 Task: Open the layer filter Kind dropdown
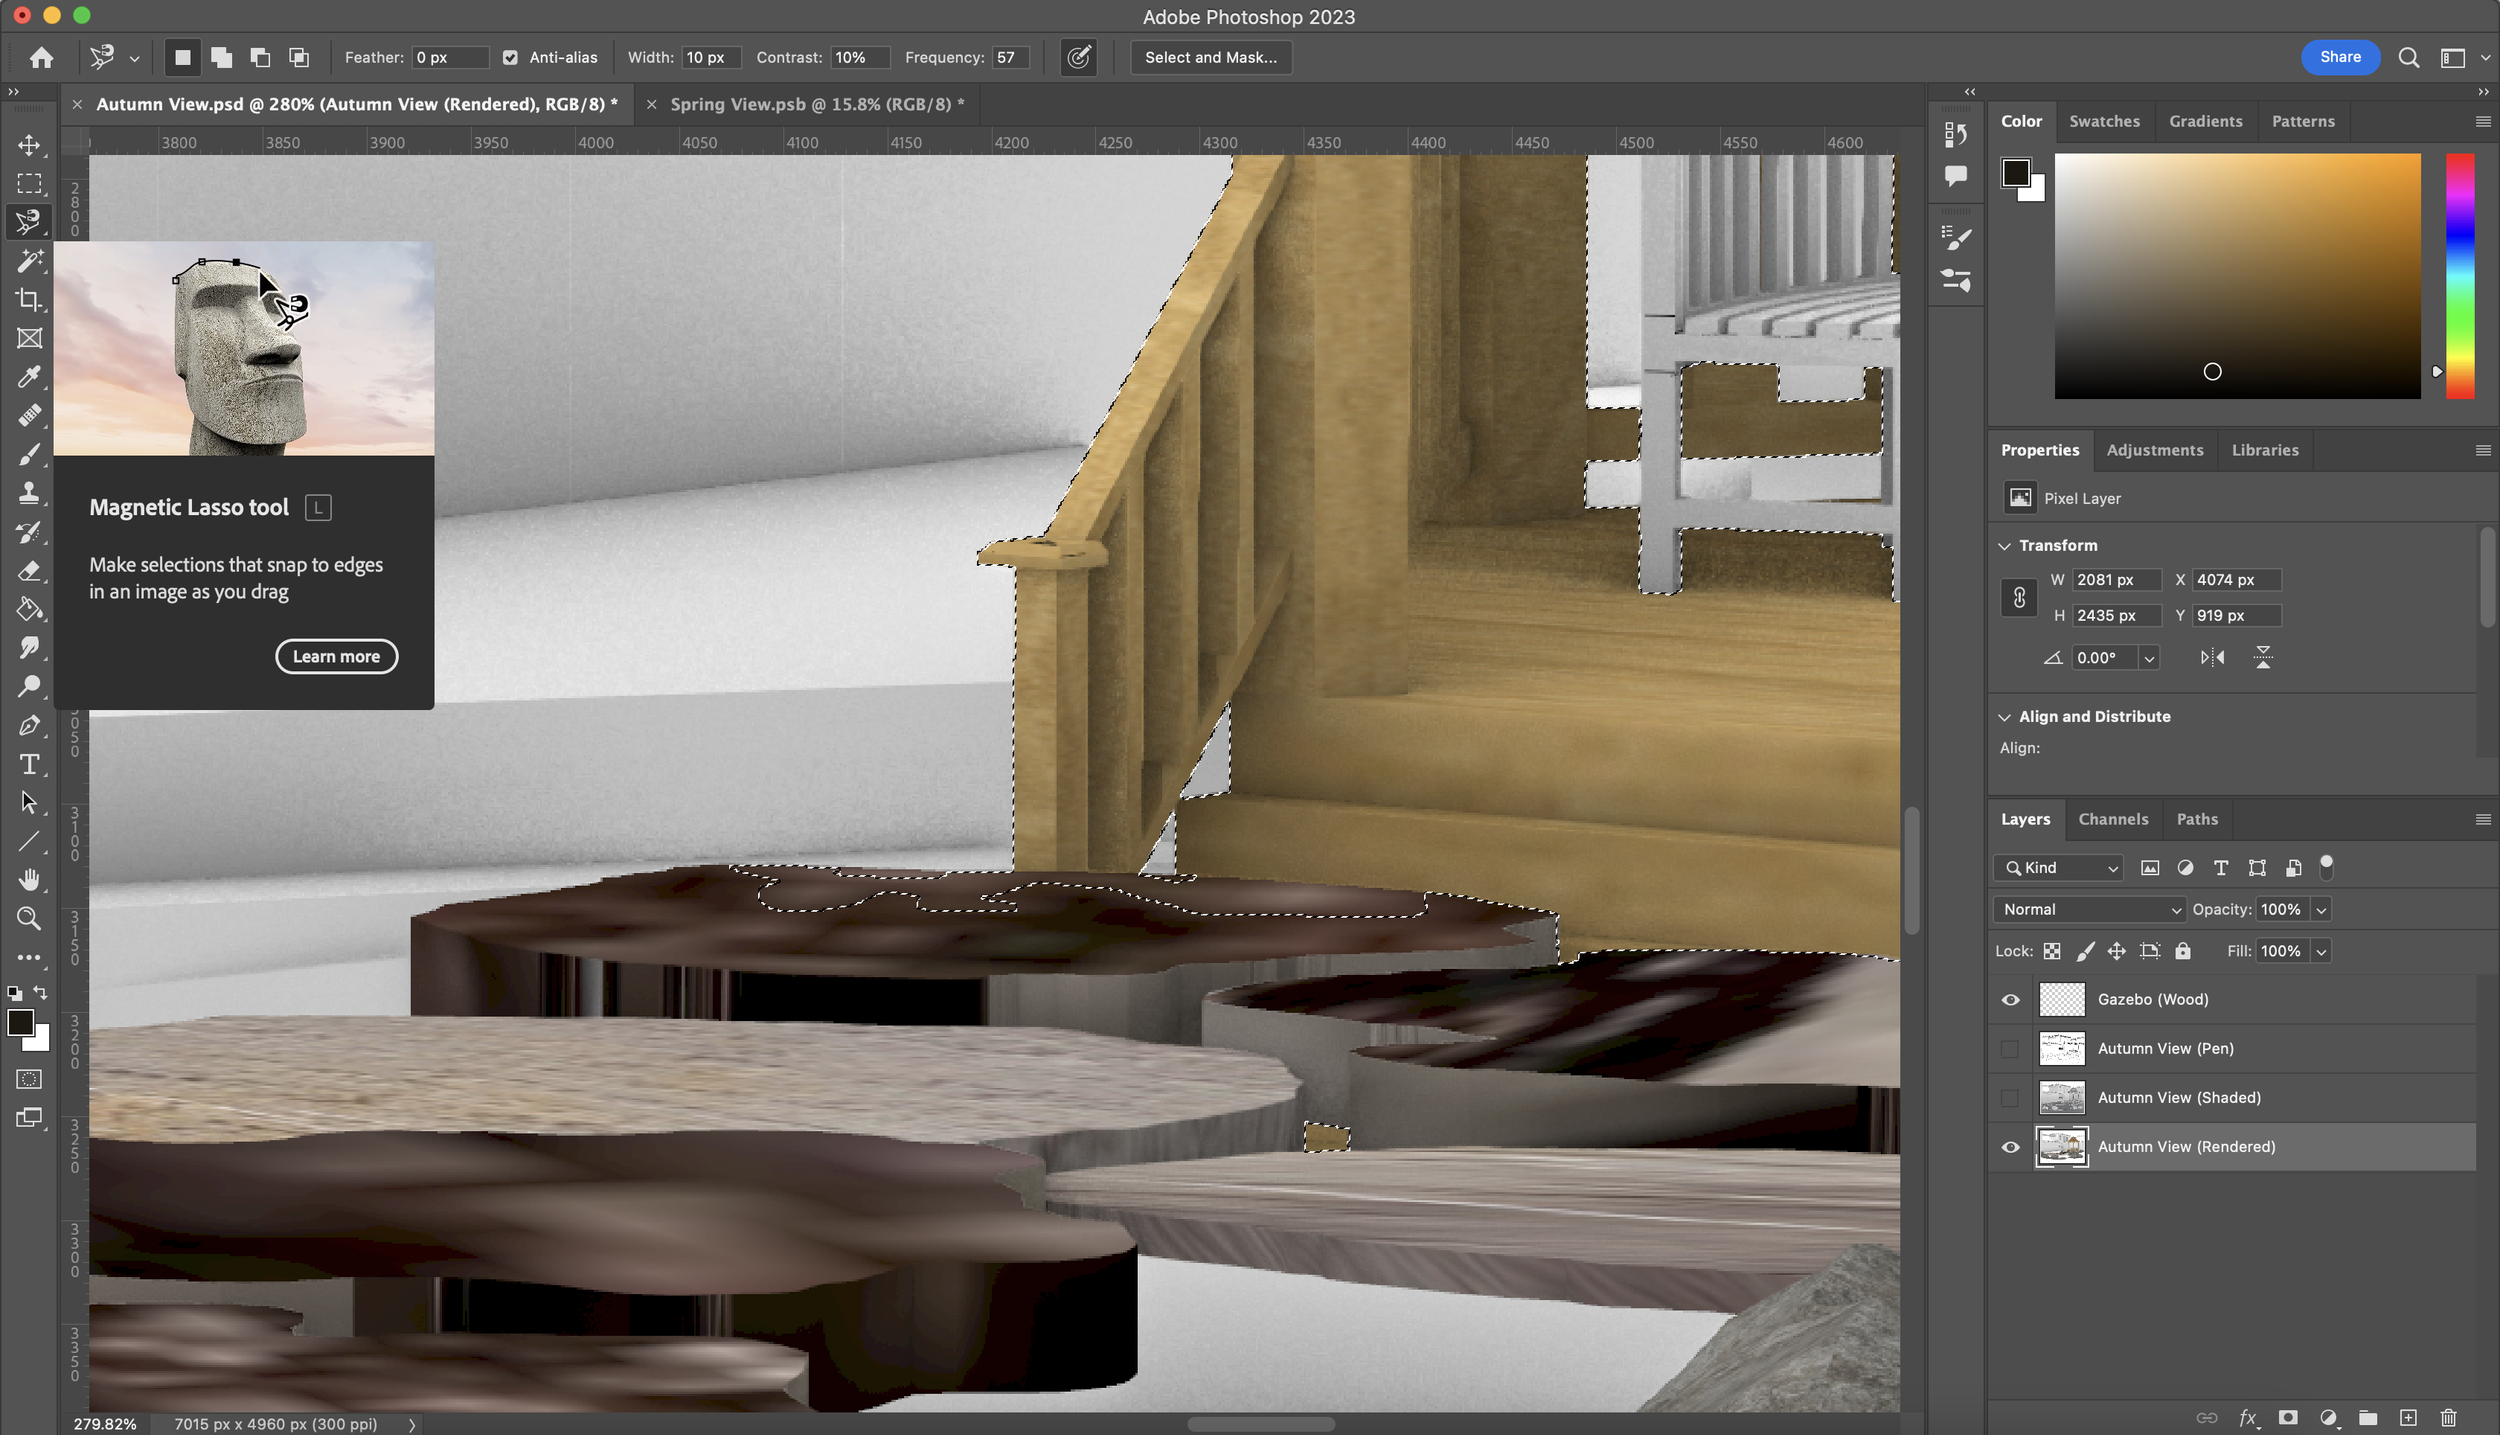coord(2058,868)
